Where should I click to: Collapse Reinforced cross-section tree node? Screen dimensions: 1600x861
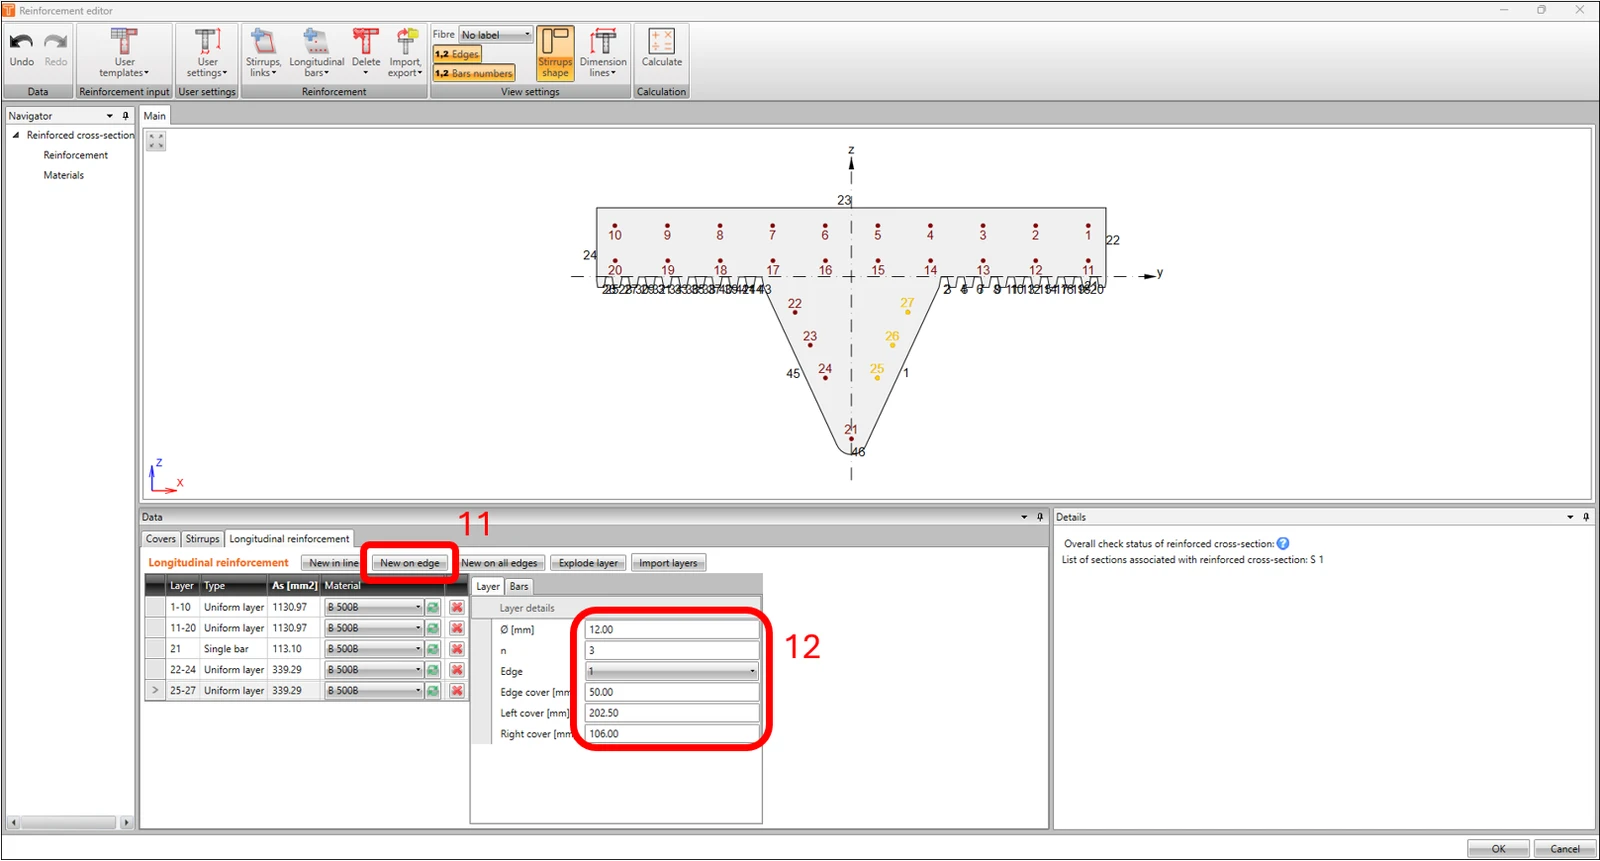point(16,135)
